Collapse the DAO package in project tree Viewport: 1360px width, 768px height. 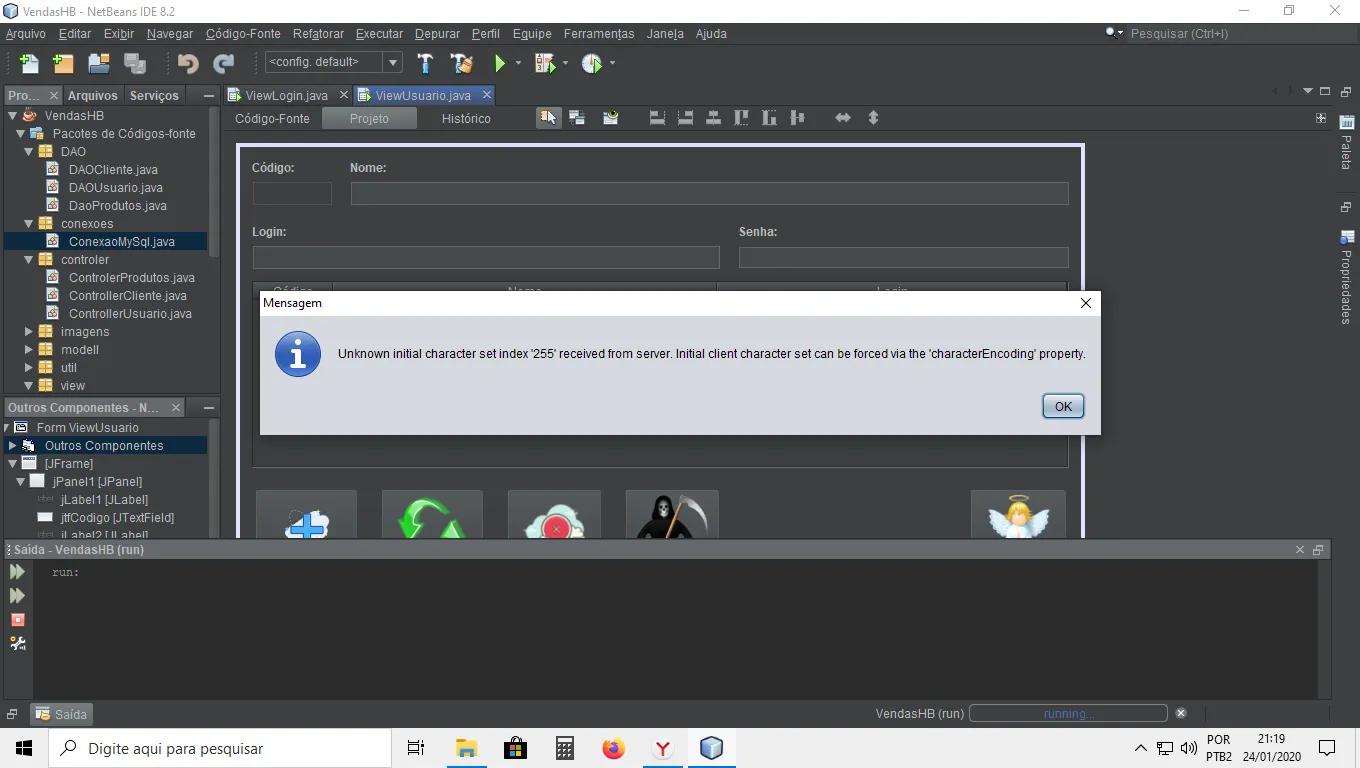coord(28,152)
